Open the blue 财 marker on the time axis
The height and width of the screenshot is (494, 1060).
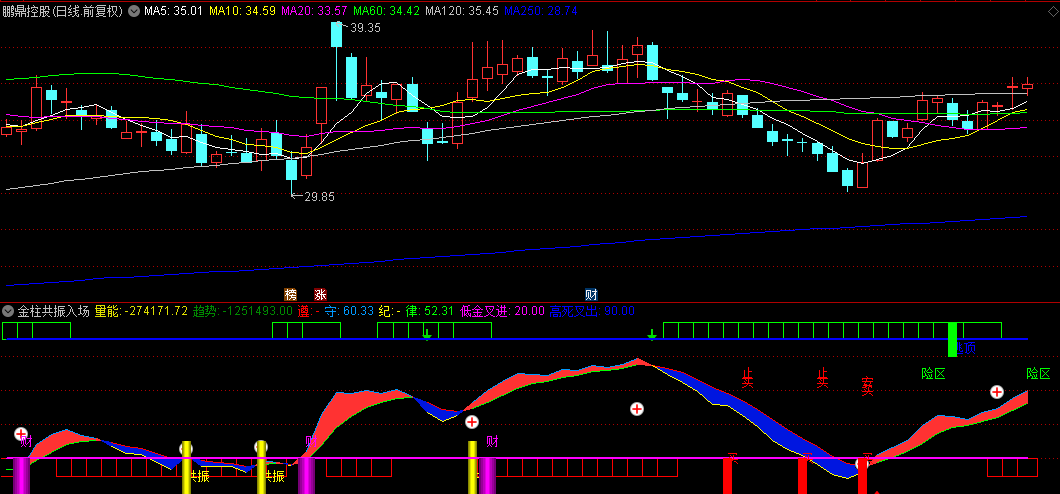pyautogui.click(x=591, y=294)
